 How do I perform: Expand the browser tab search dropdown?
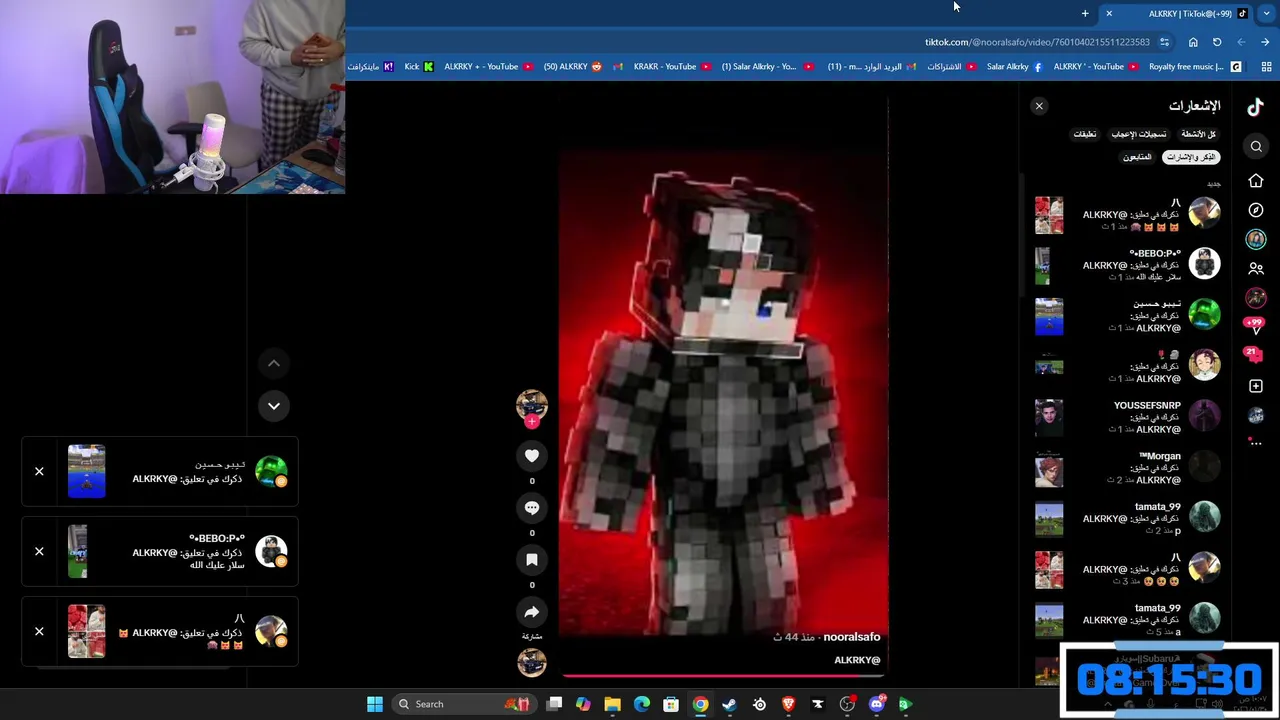coord(1267,14)
